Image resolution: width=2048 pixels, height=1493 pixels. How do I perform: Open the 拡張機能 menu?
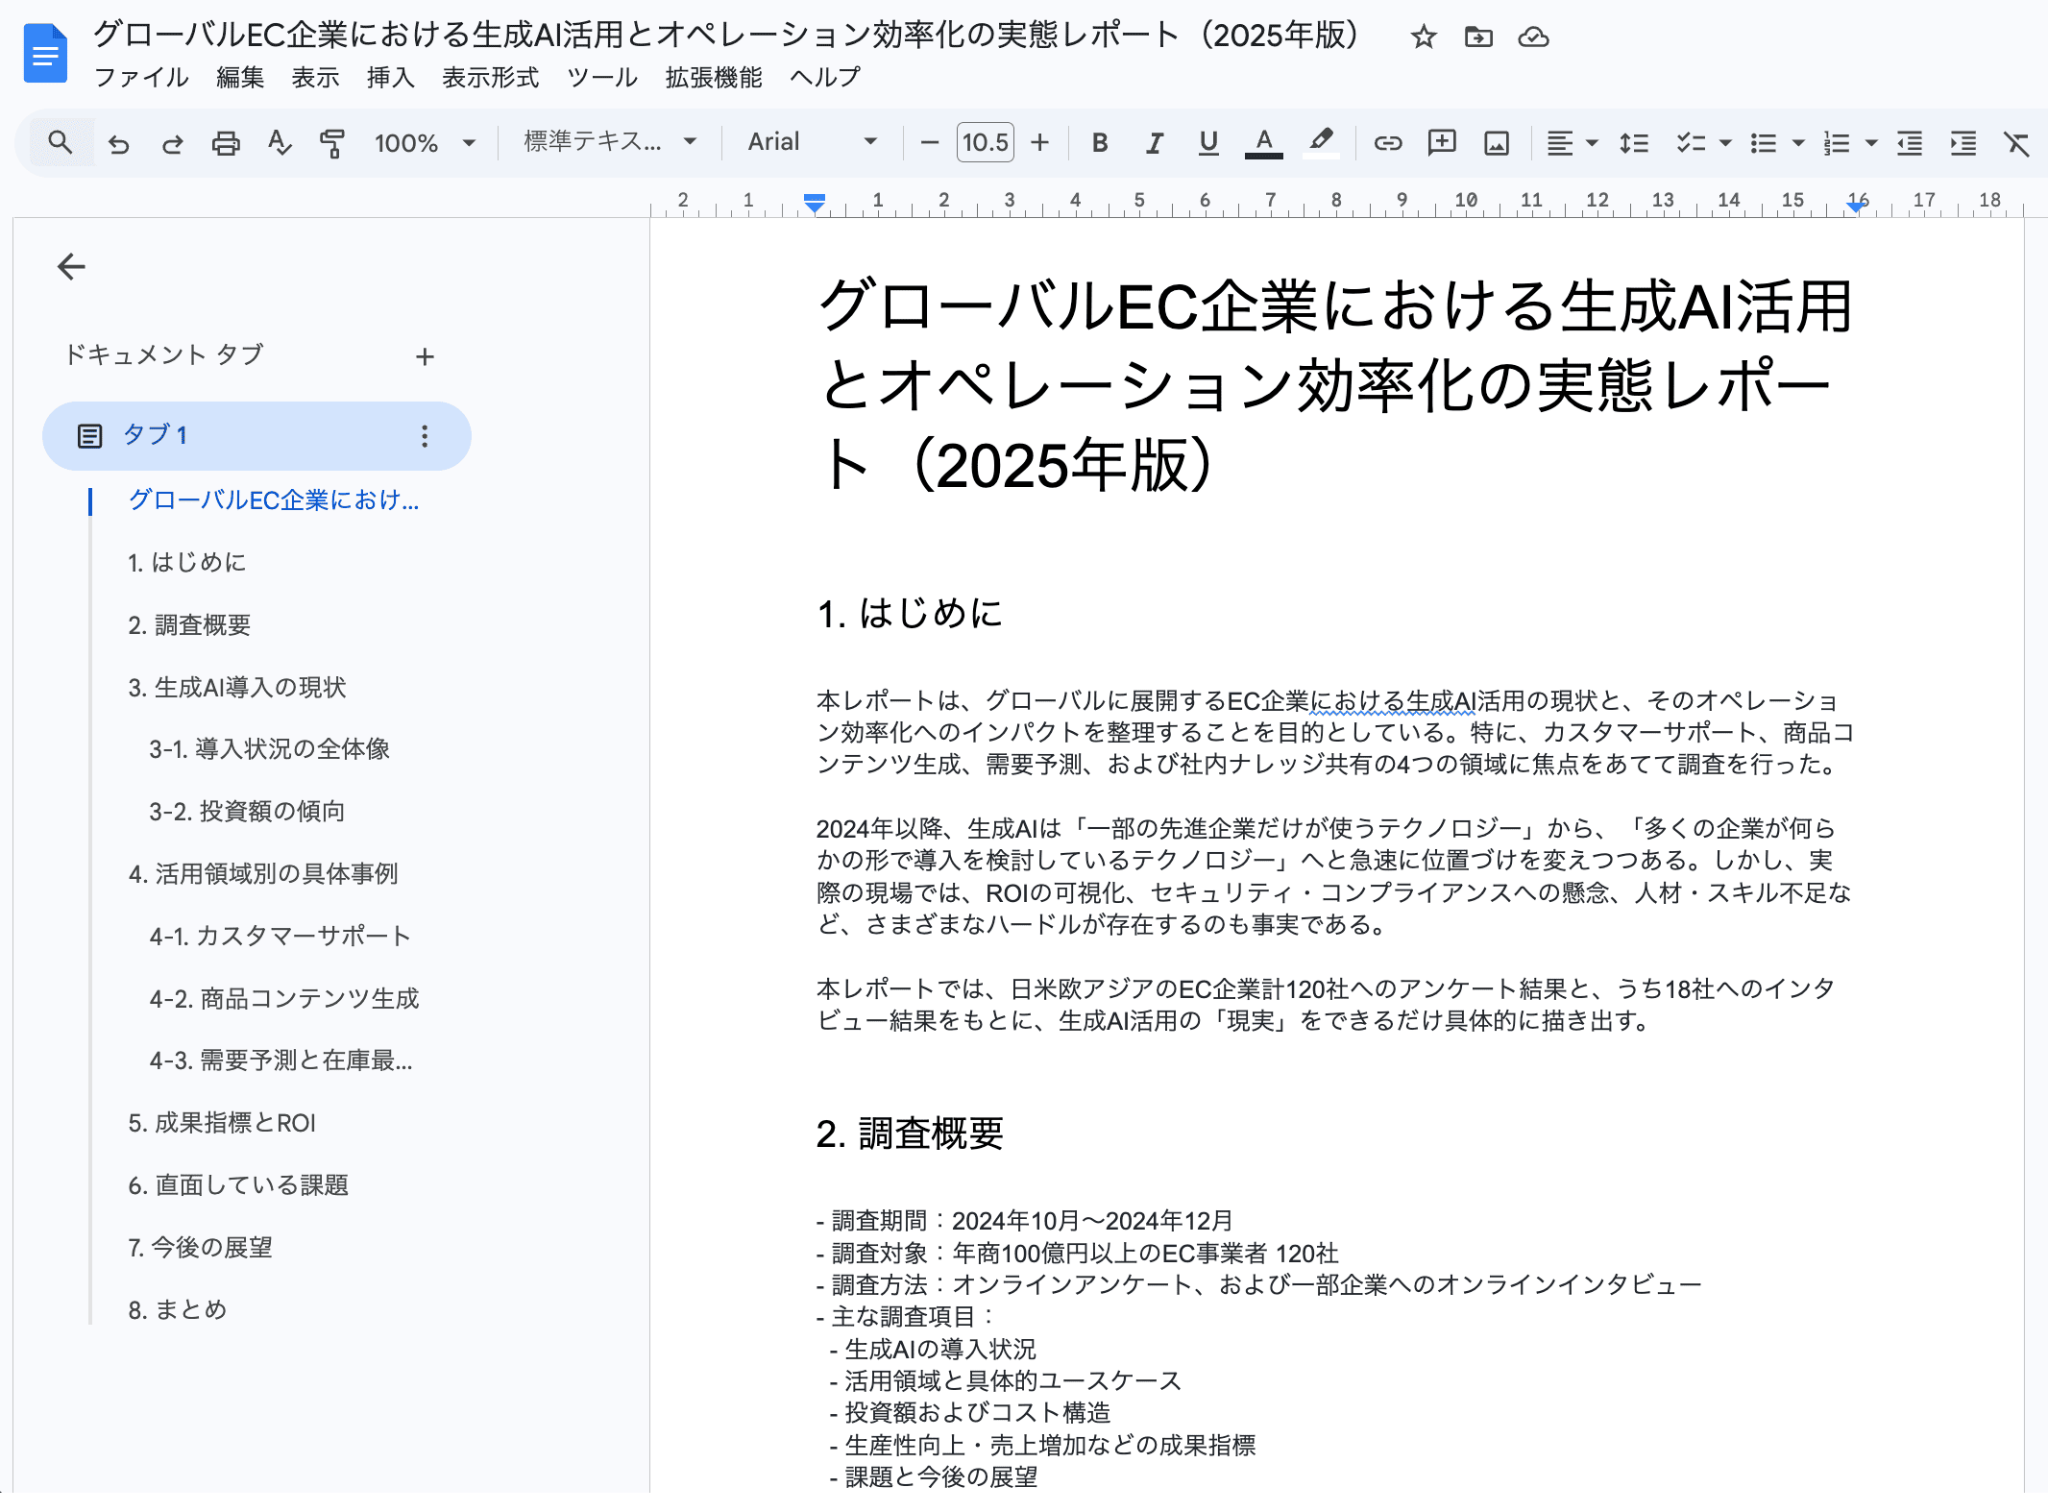[713, 78]
